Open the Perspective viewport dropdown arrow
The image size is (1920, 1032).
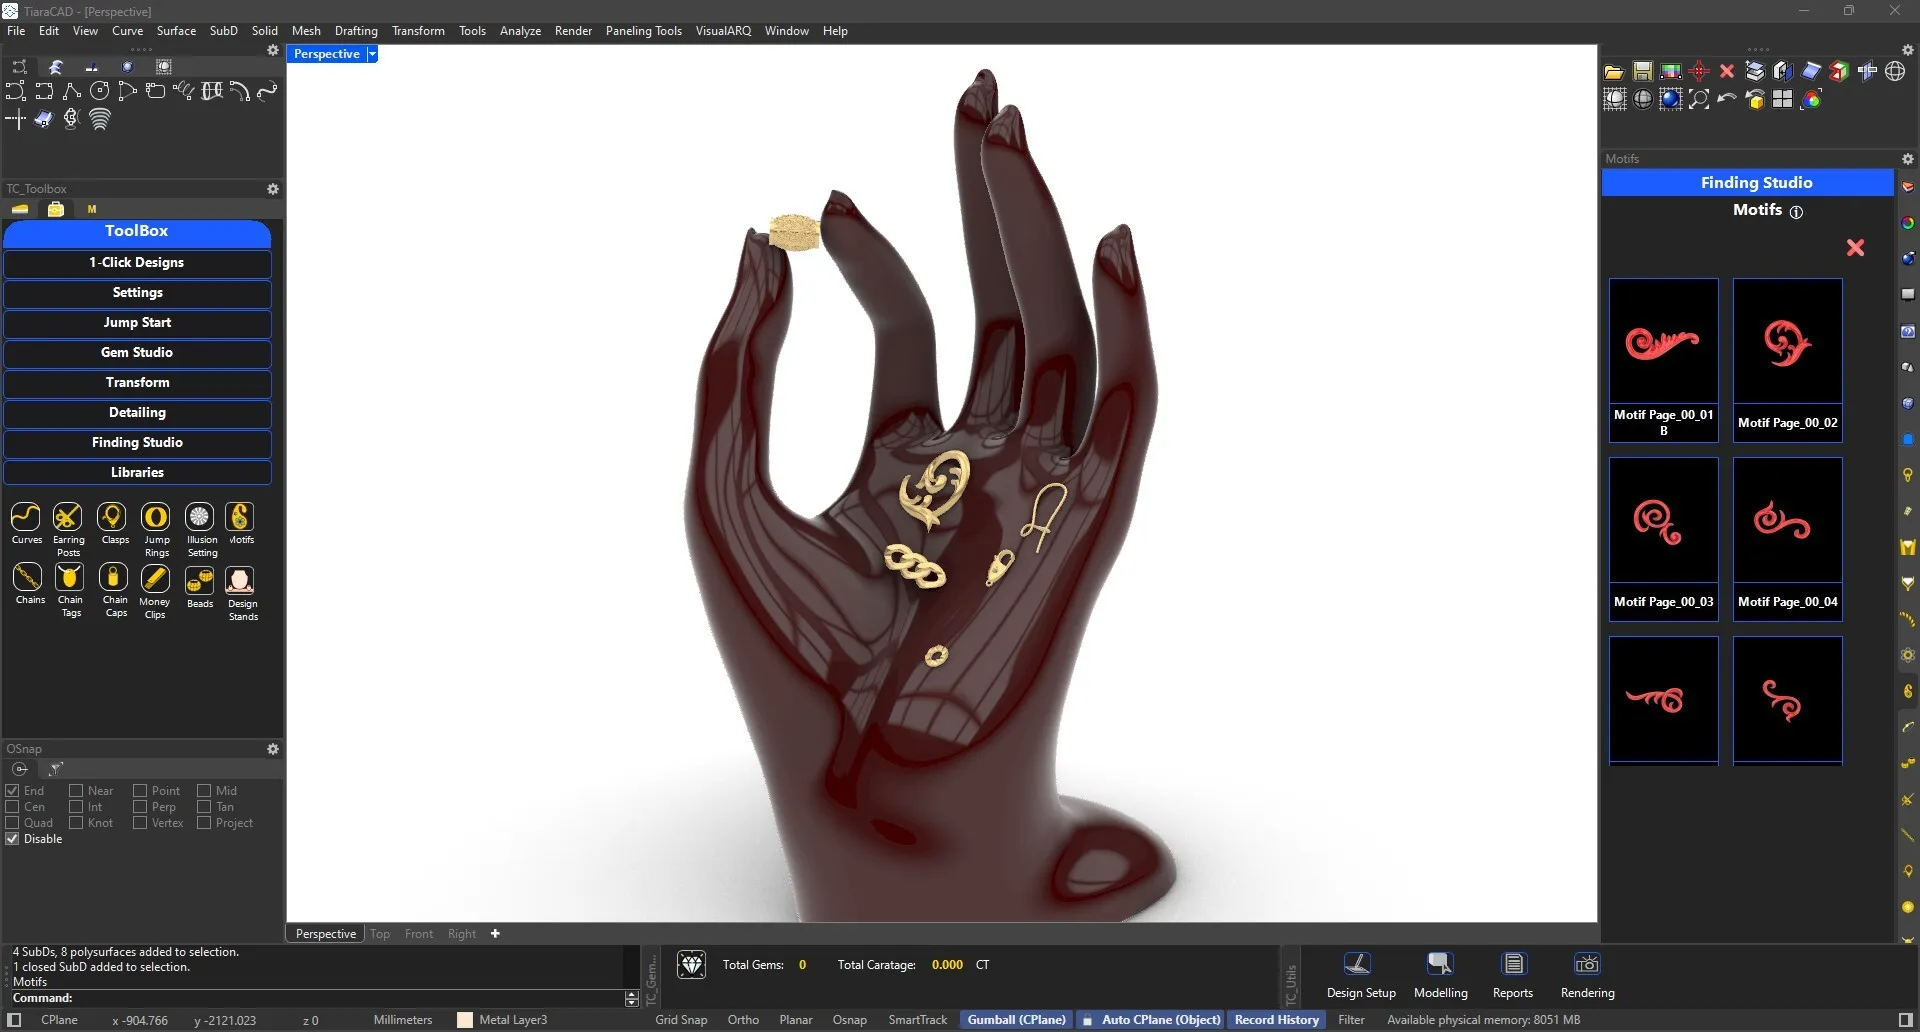pyautogui.click(x=372, y=54)
